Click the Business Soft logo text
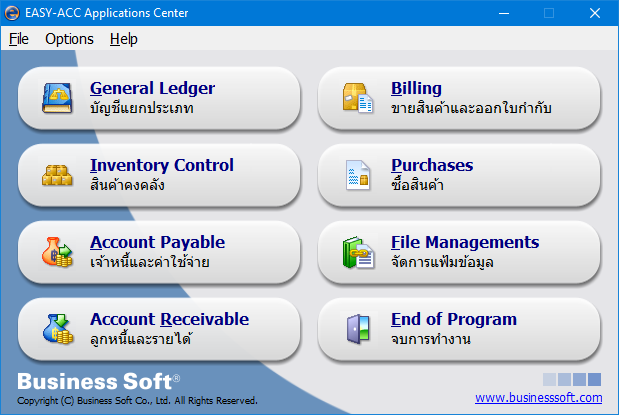Viewport: 619px width, 415px height. [98, 381]
